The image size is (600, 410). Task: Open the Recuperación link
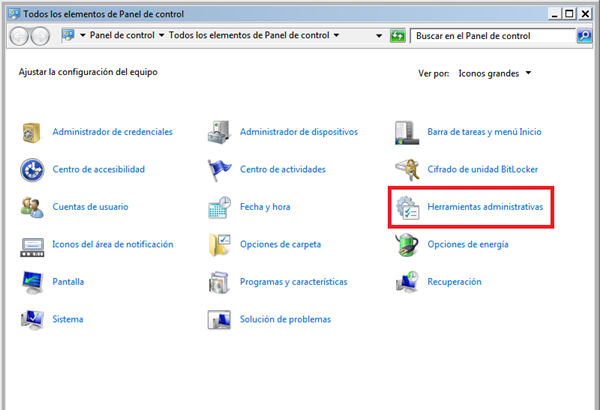pyautogui.click(x=455, y=282)
